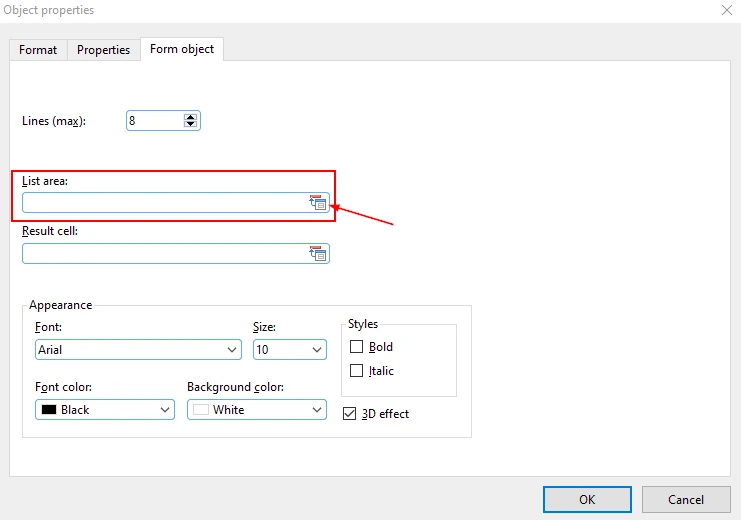
Task: Disable the 3D effect checkbox
Action: point(349,414)
